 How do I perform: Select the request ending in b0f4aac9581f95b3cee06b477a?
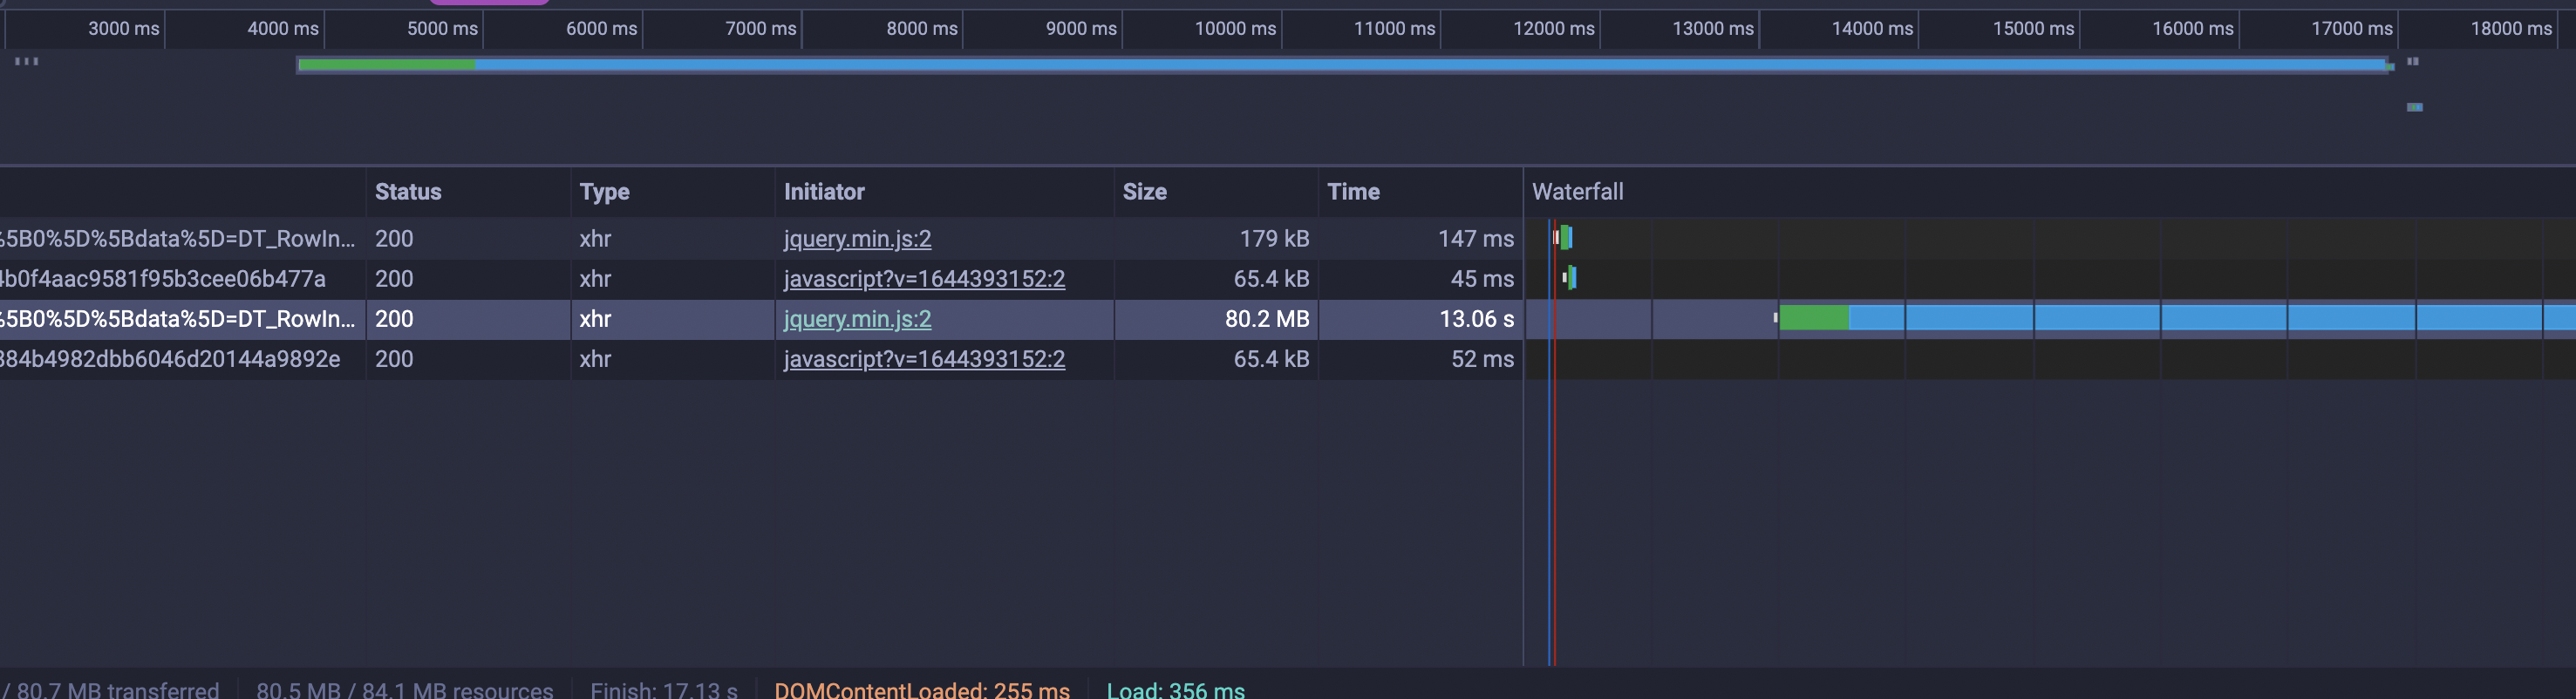tap(163, 279)
